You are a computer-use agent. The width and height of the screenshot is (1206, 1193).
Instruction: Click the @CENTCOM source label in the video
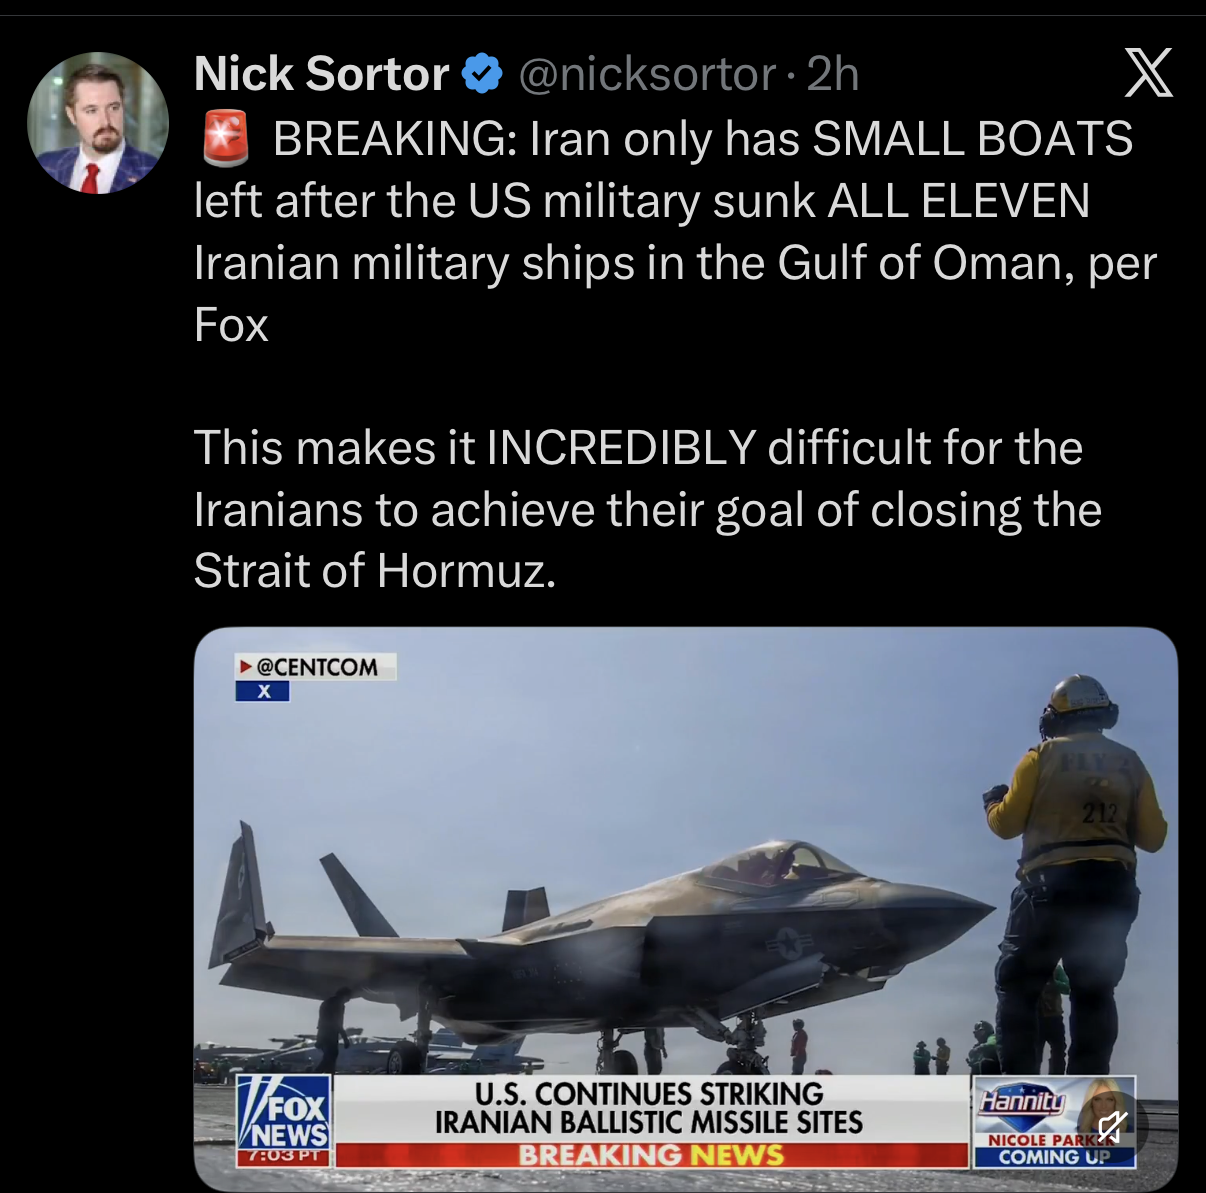(x=315, y=667)
